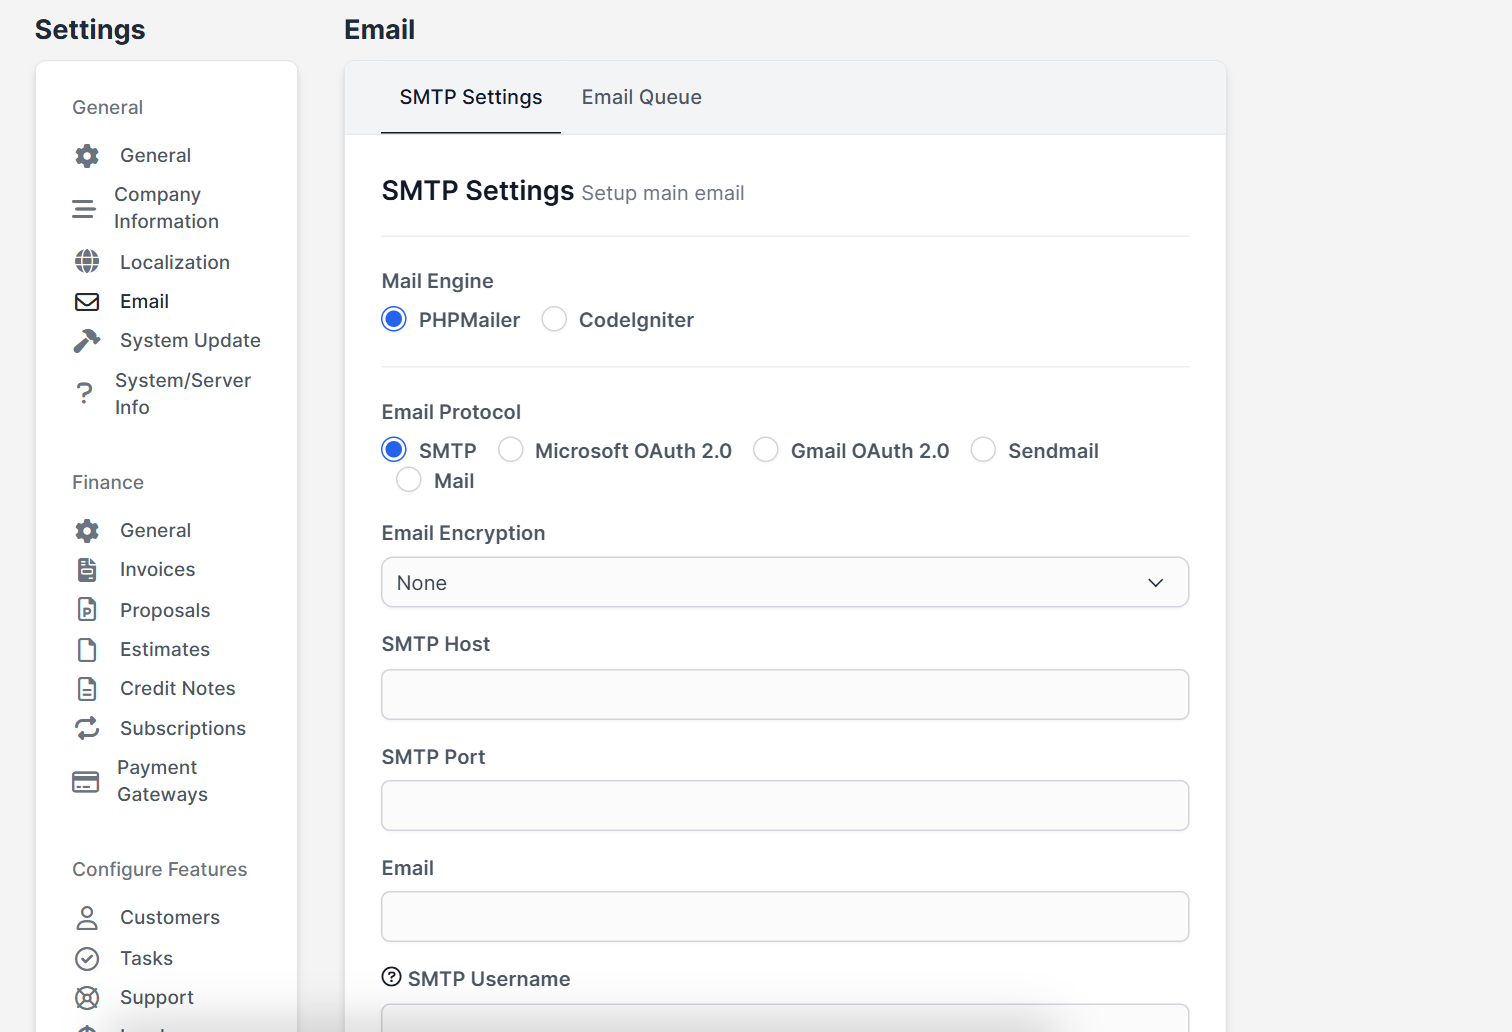Open Payment Gateways settings
The width and height of the screenshot is (1512, 1032).
[x=162, y=781]
